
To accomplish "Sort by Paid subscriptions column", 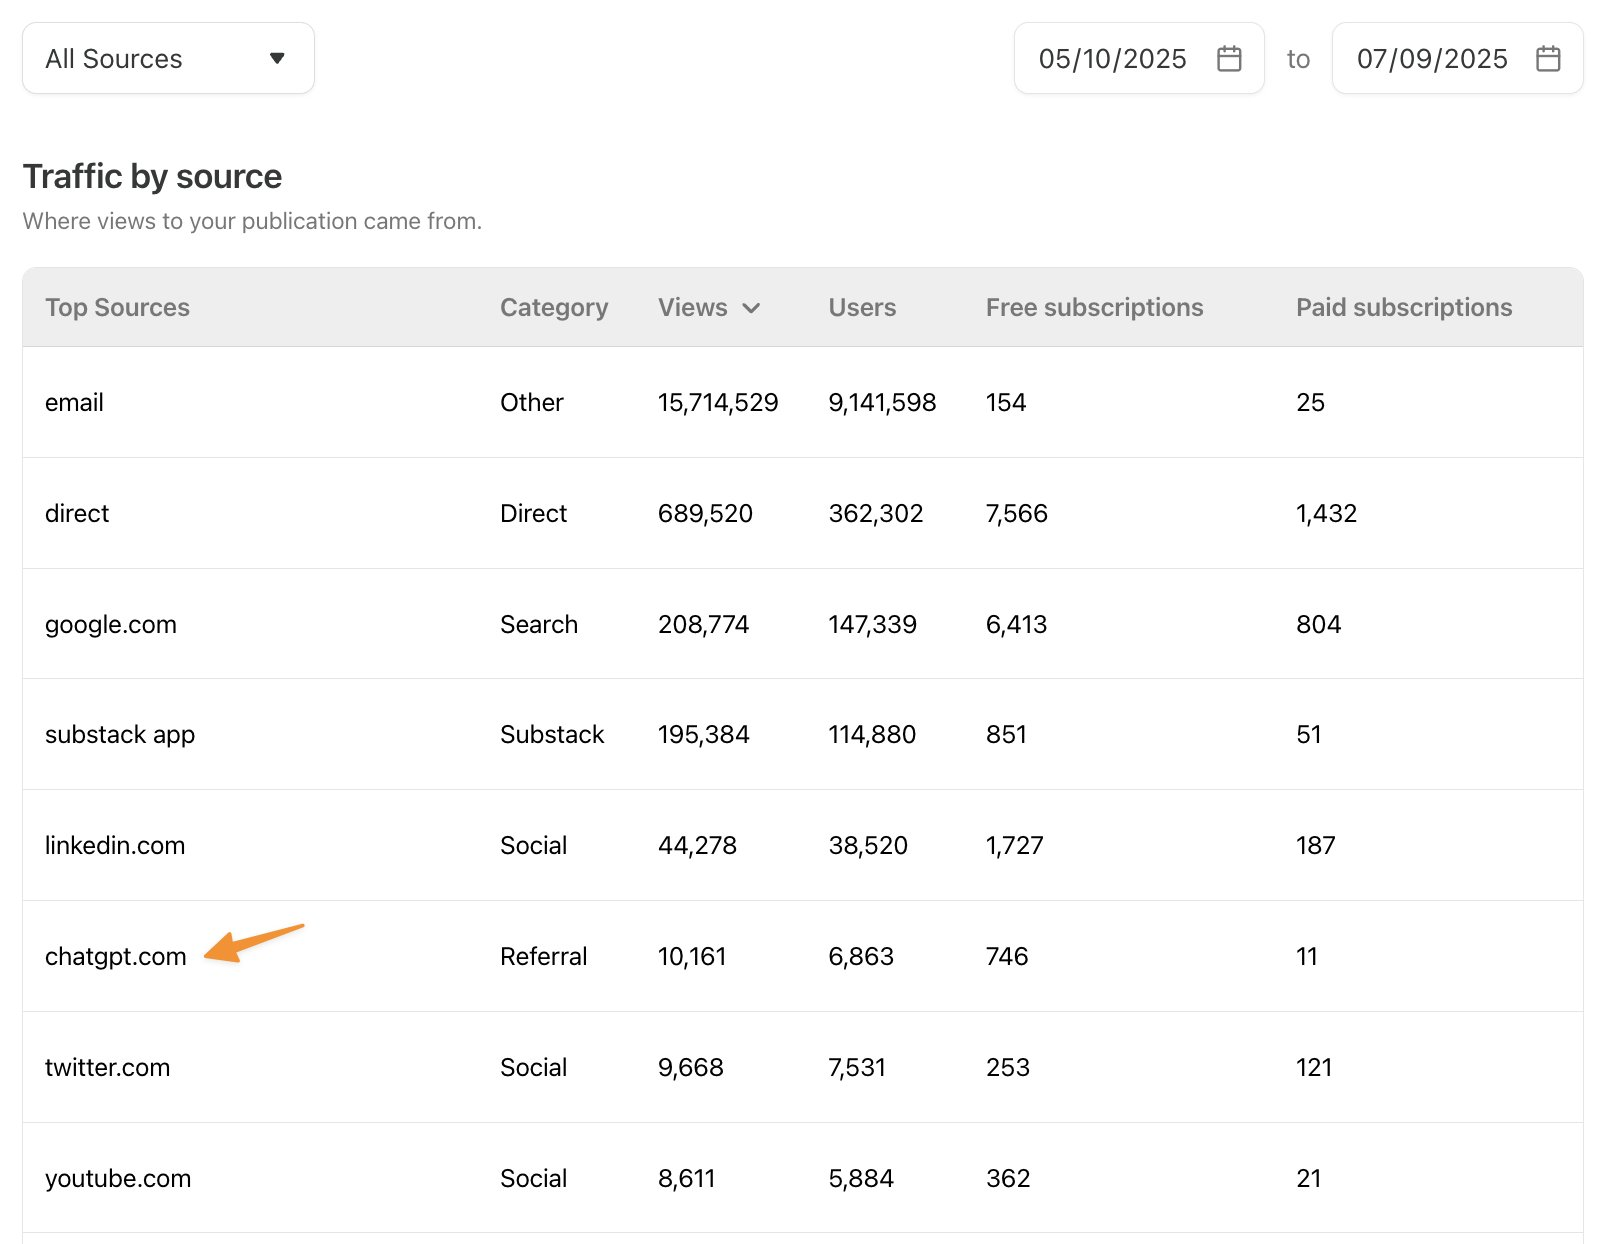I will tap(1403, 308).
